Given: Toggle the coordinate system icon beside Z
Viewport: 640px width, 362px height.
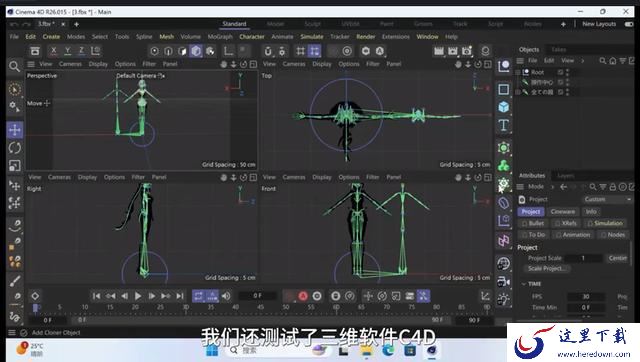Looking at the screenshot, I should coord(96,51).
